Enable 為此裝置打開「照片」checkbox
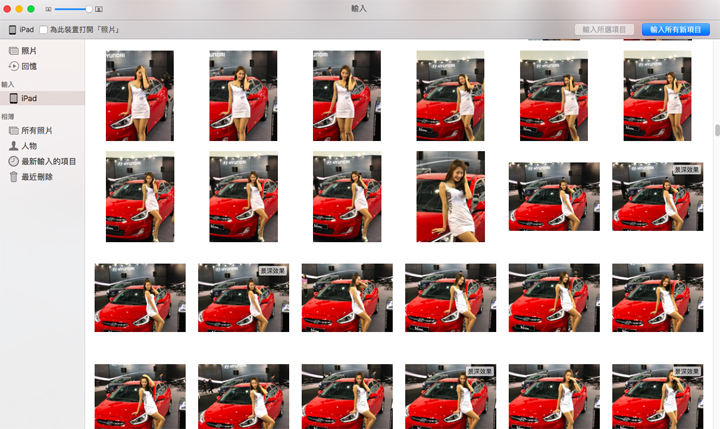Image resolution: width=720 pixels, height=429 pixels. tap(43, 30)
